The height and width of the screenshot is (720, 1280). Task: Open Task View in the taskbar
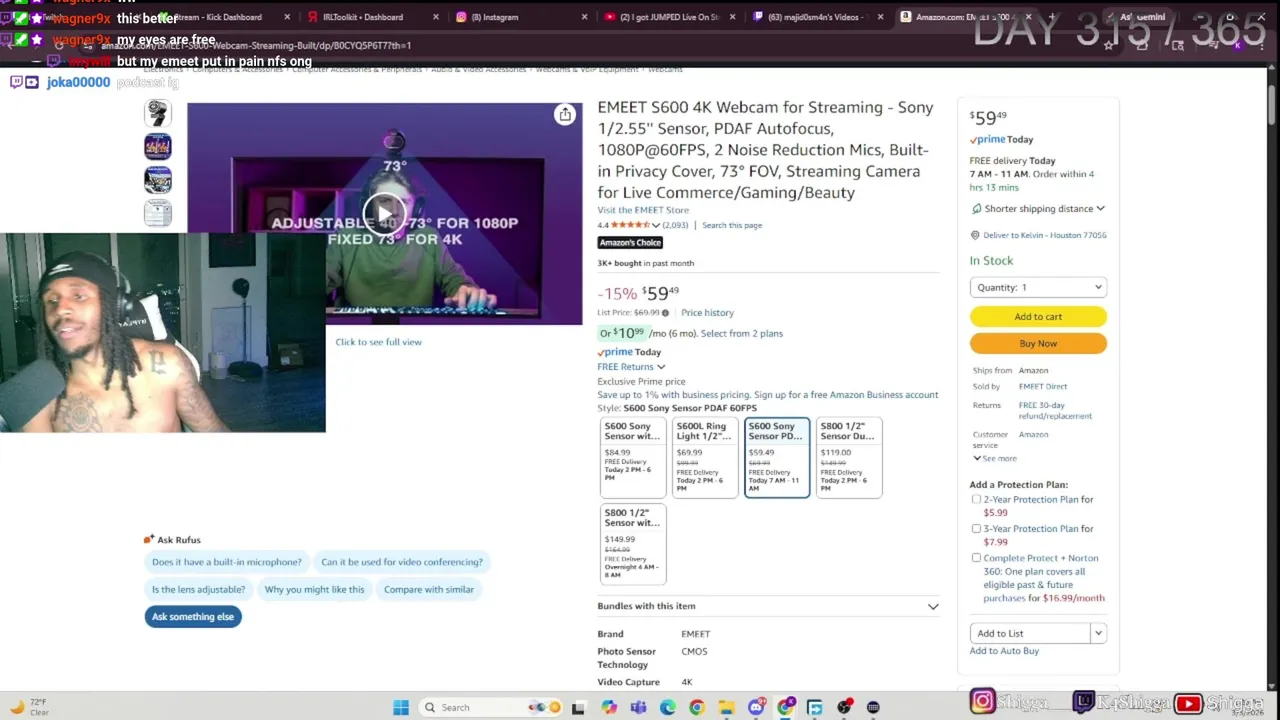click(x=578, y=707)
